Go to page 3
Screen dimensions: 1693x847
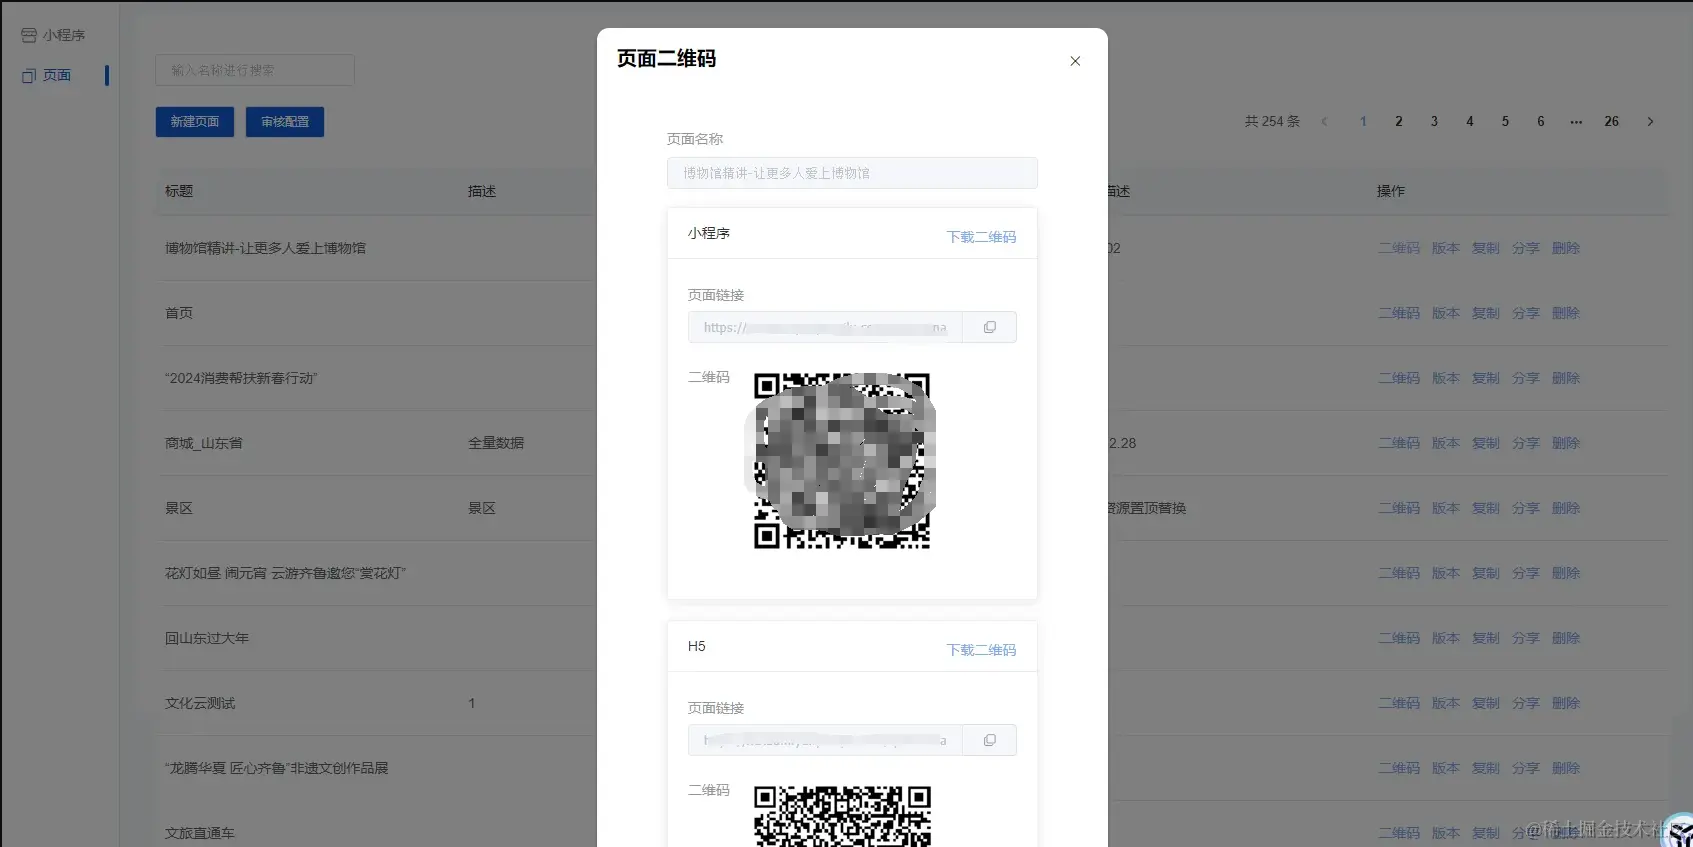click(1434, 121)
